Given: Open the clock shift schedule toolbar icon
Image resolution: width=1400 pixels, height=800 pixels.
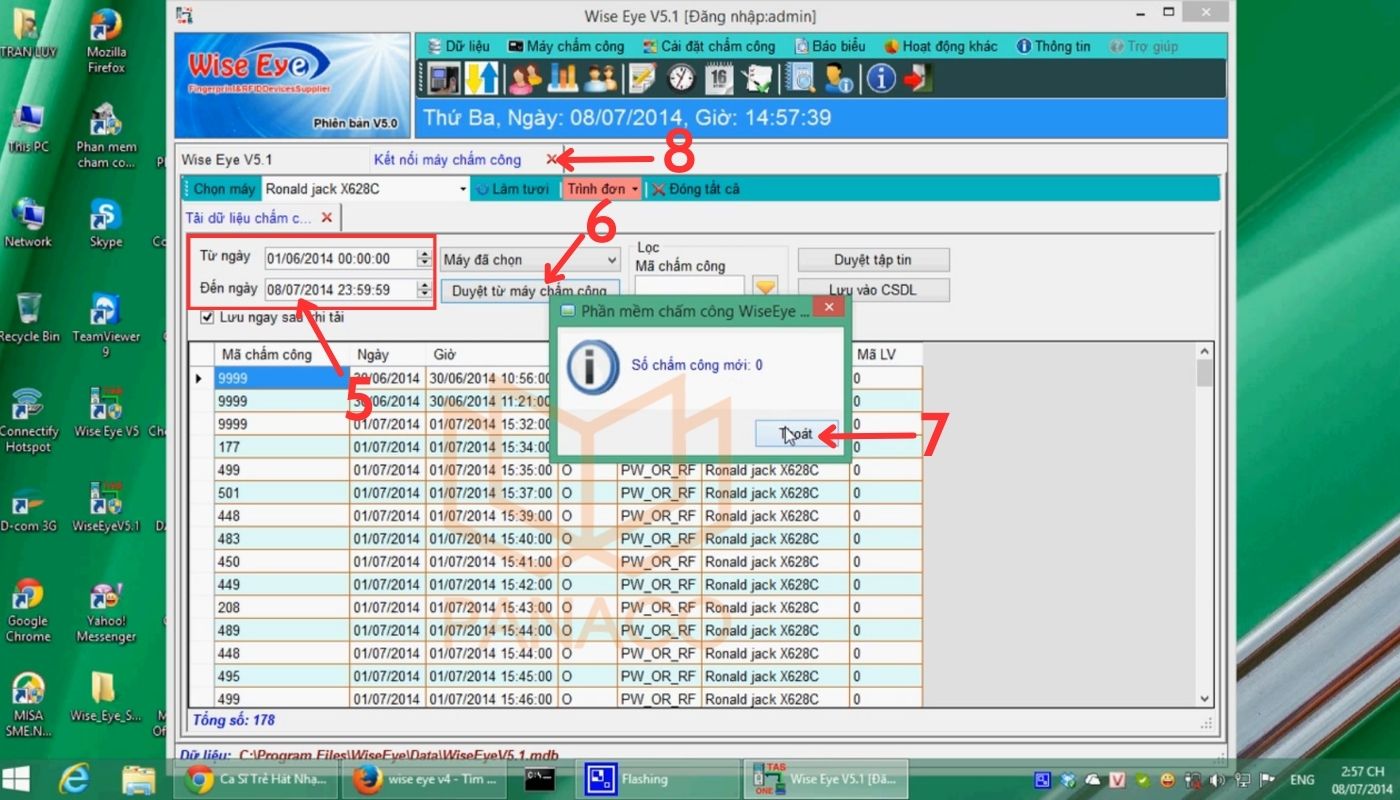Looking at the screenshot, I should click(681, 78).
